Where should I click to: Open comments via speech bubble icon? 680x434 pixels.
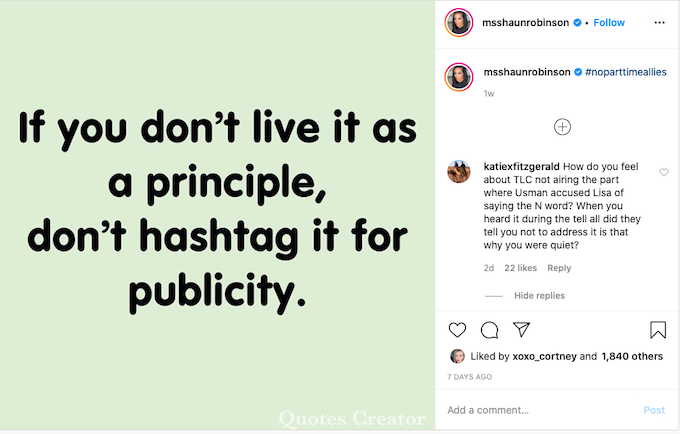pos(489,330)
